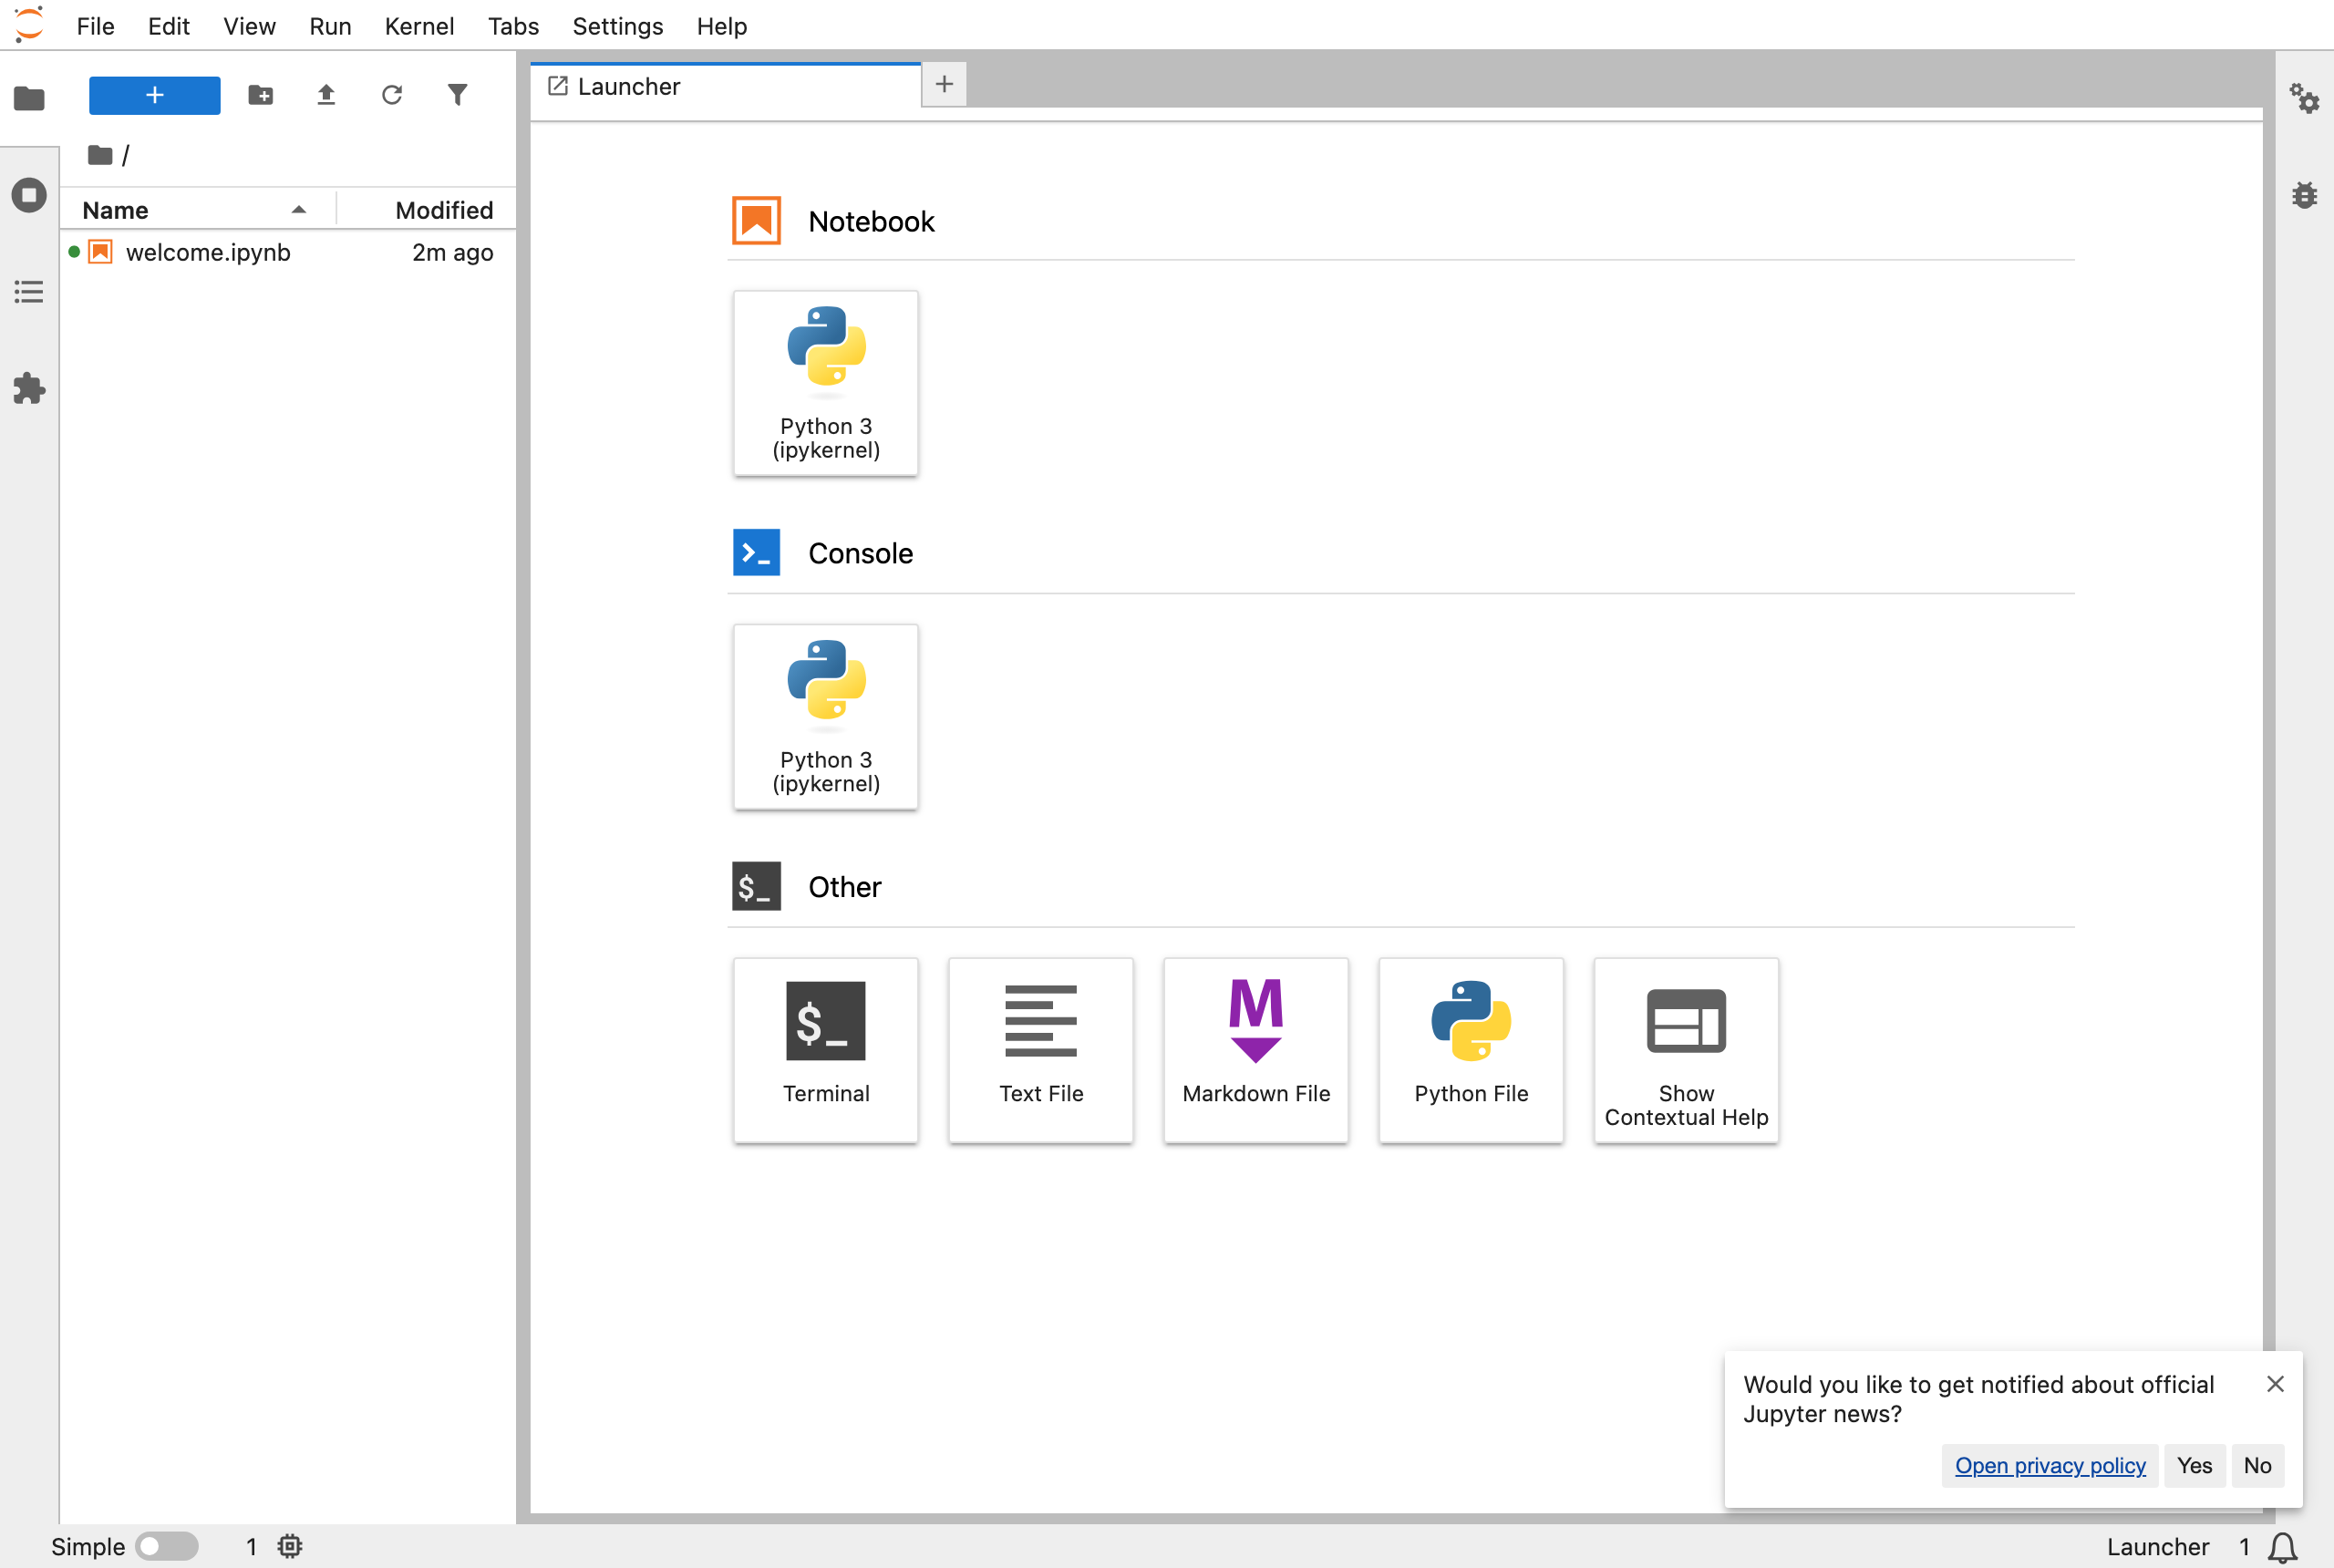
Task: Open the Tabs menu
Action: coord(513,26)
